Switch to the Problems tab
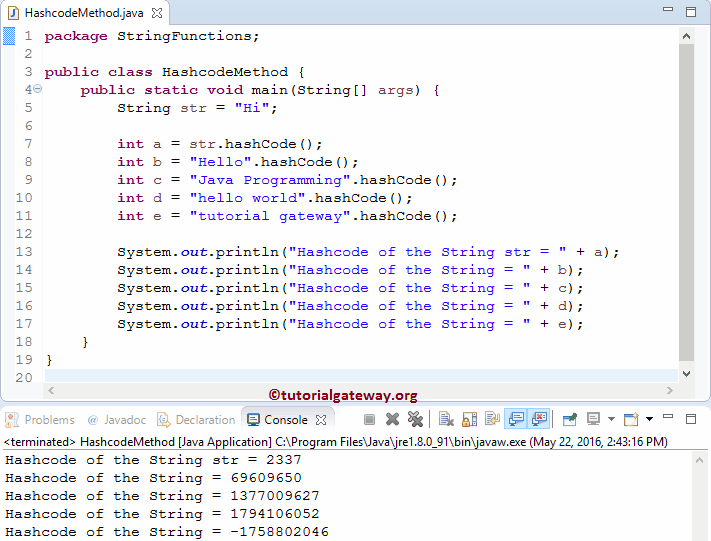 [x=40, y=420]
